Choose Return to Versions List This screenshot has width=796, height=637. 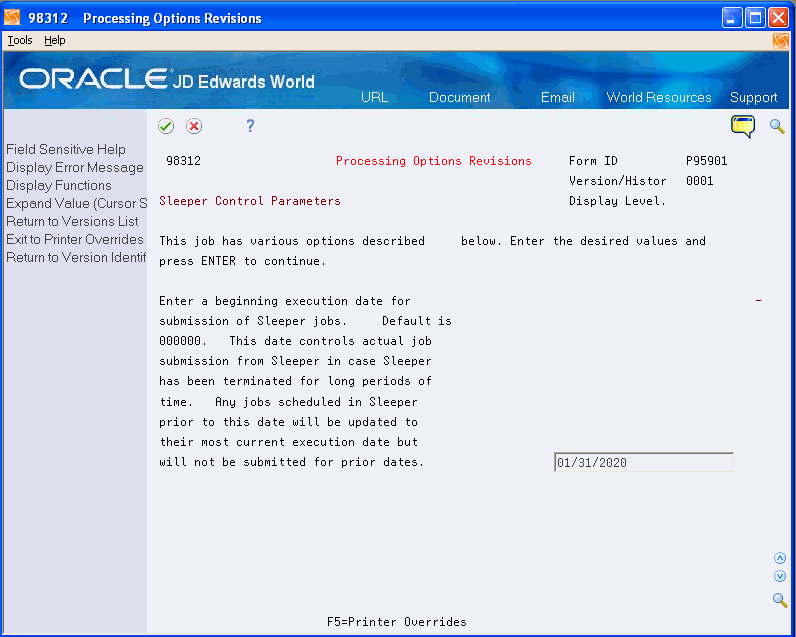(72, 221)
